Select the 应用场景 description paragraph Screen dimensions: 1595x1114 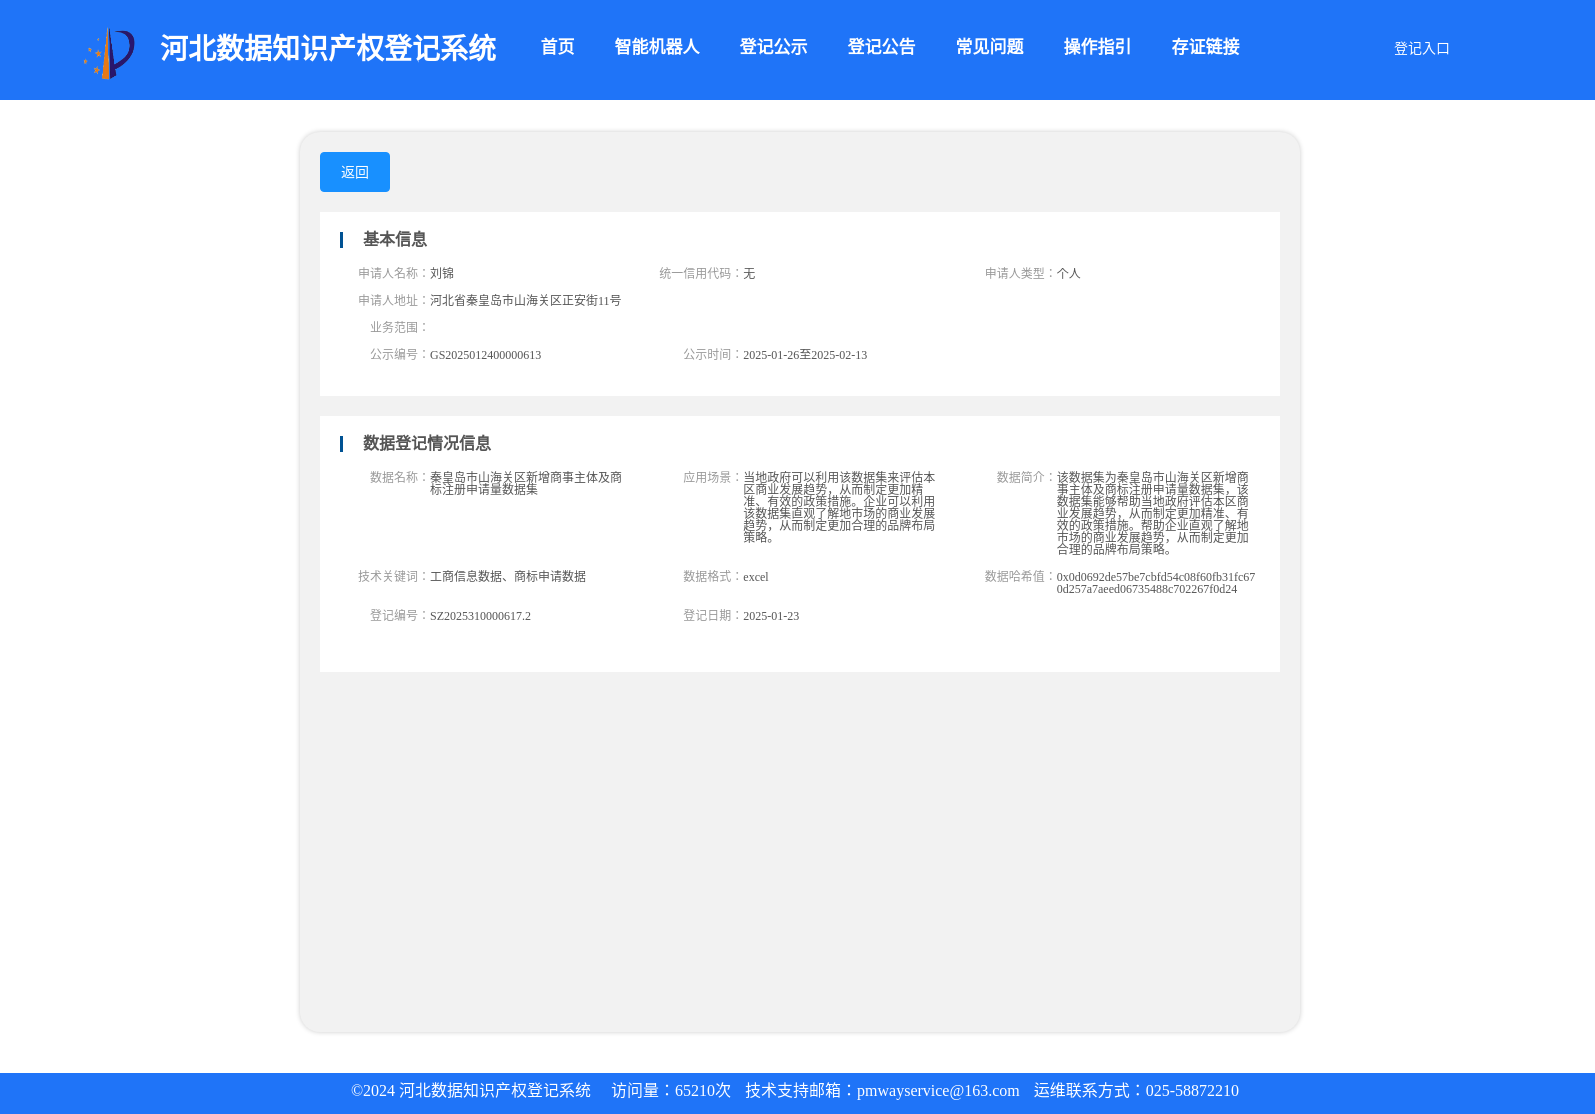click(839, 507)
